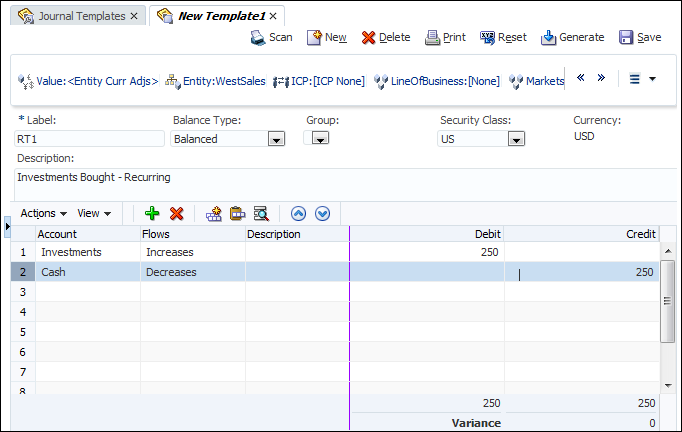Expand the left pane with the arrow handle

pos(7,226)
